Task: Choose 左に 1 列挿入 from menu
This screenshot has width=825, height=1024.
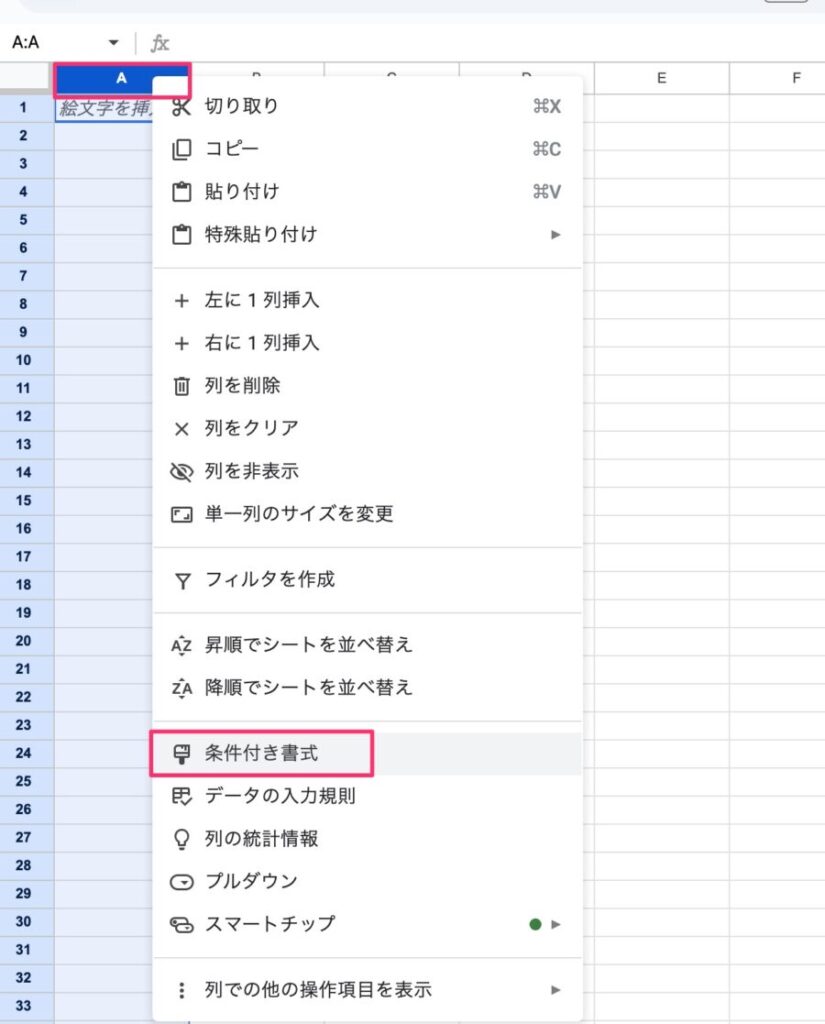Action: [367, 300]
